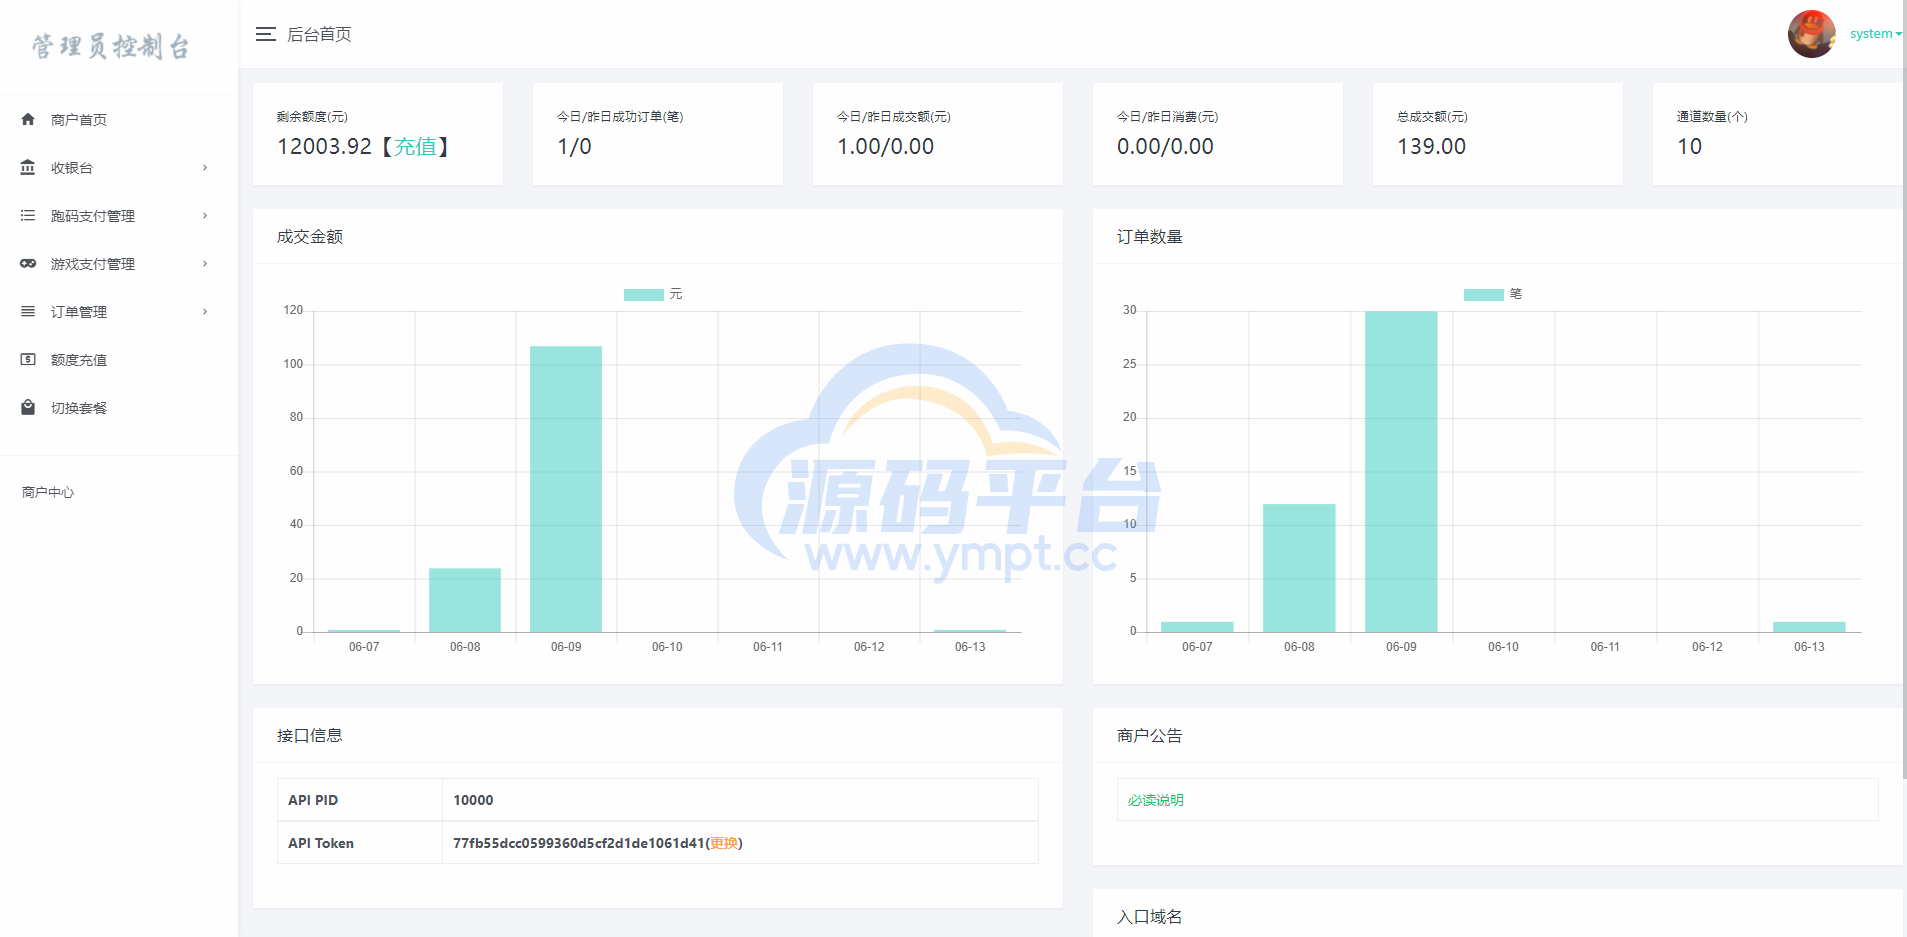Click the 今日/昨日成交额 value 1.00/0.00
This screenshot has width=1907, height=937.
tap(885, 147)
